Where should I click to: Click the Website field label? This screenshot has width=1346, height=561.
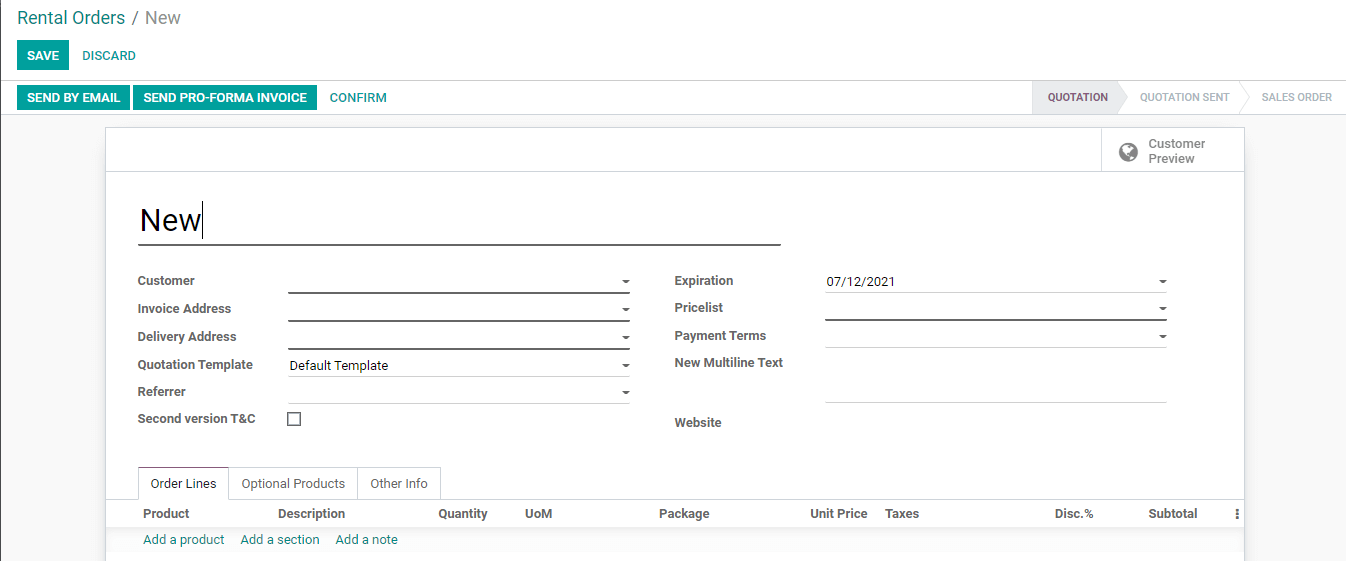coord(698,423)
